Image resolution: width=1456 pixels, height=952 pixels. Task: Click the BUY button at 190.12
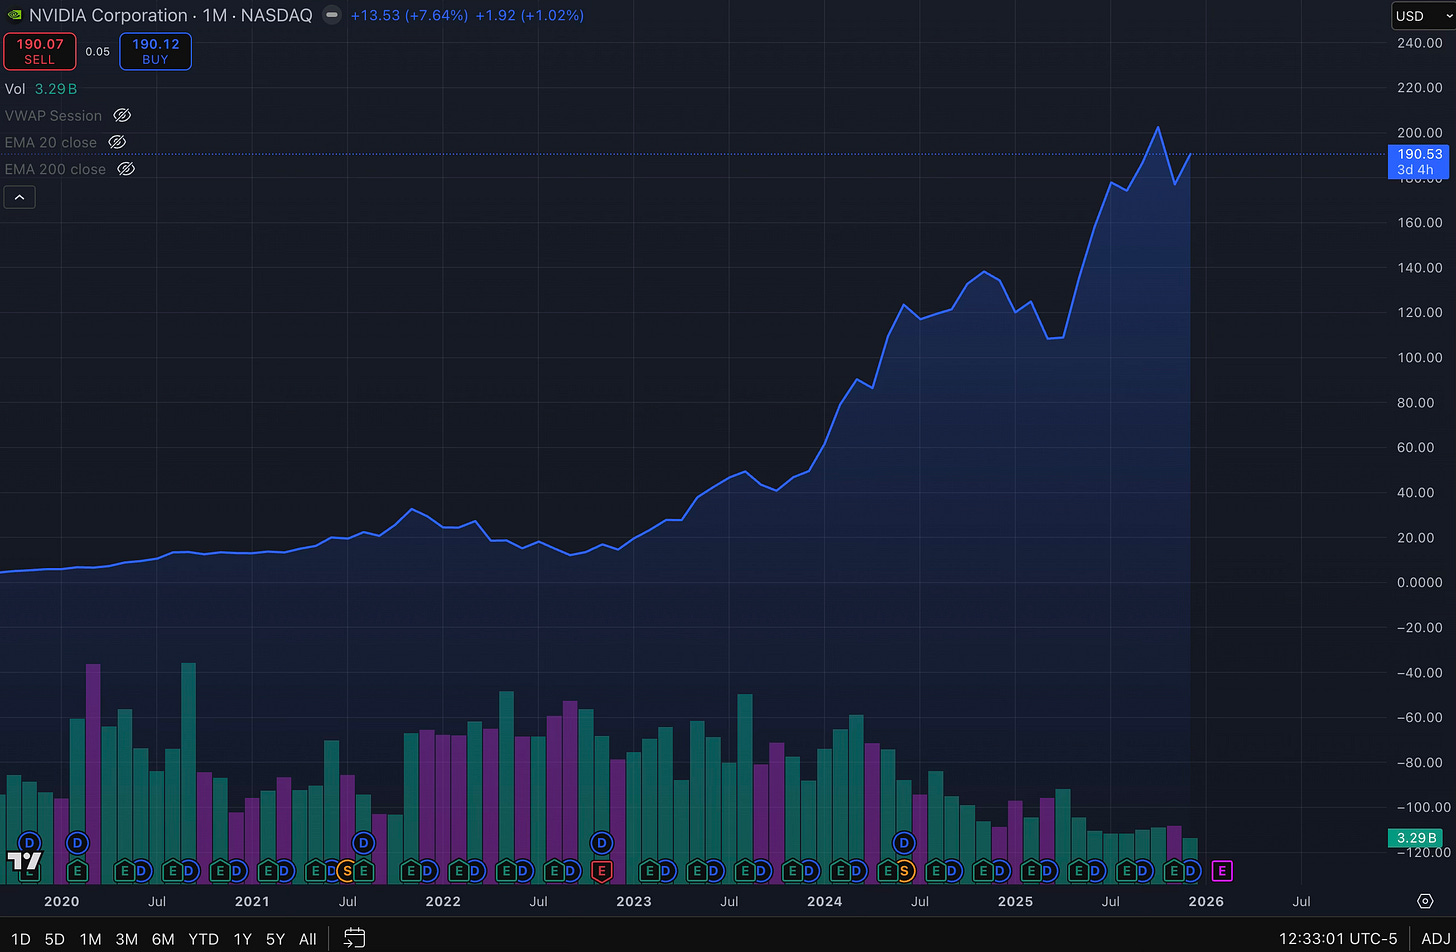click(155, 51)
